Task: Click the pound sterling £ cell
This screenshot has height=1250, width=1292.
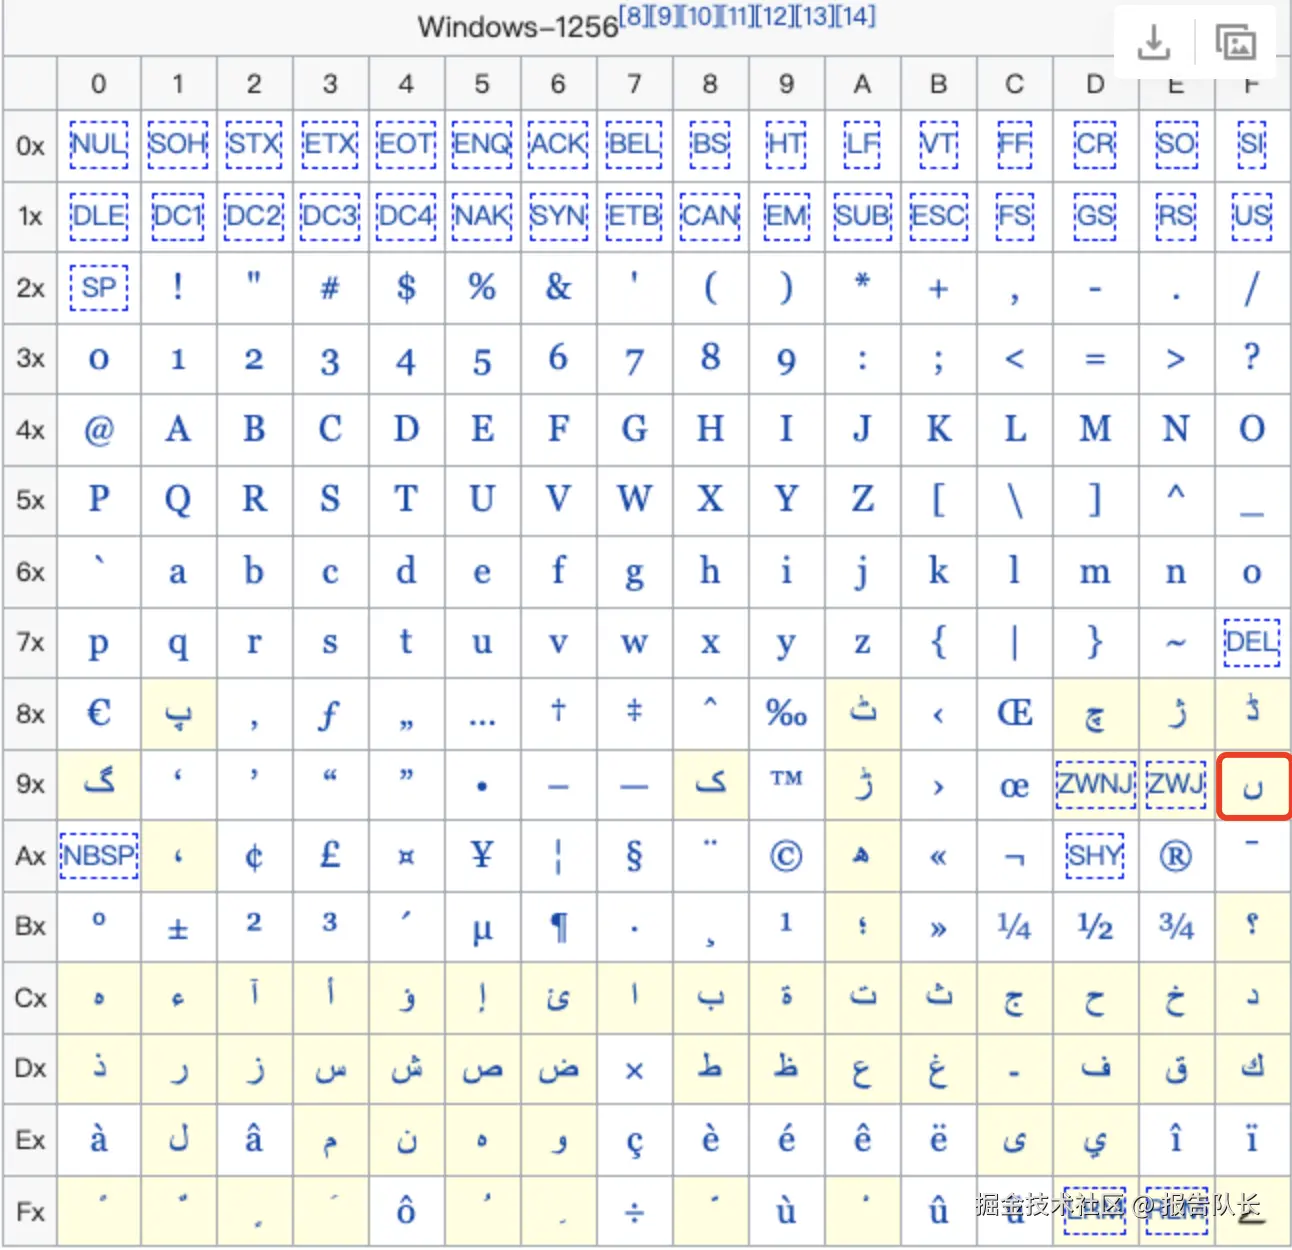Action: pyautogui.click(x=330, y=856)
